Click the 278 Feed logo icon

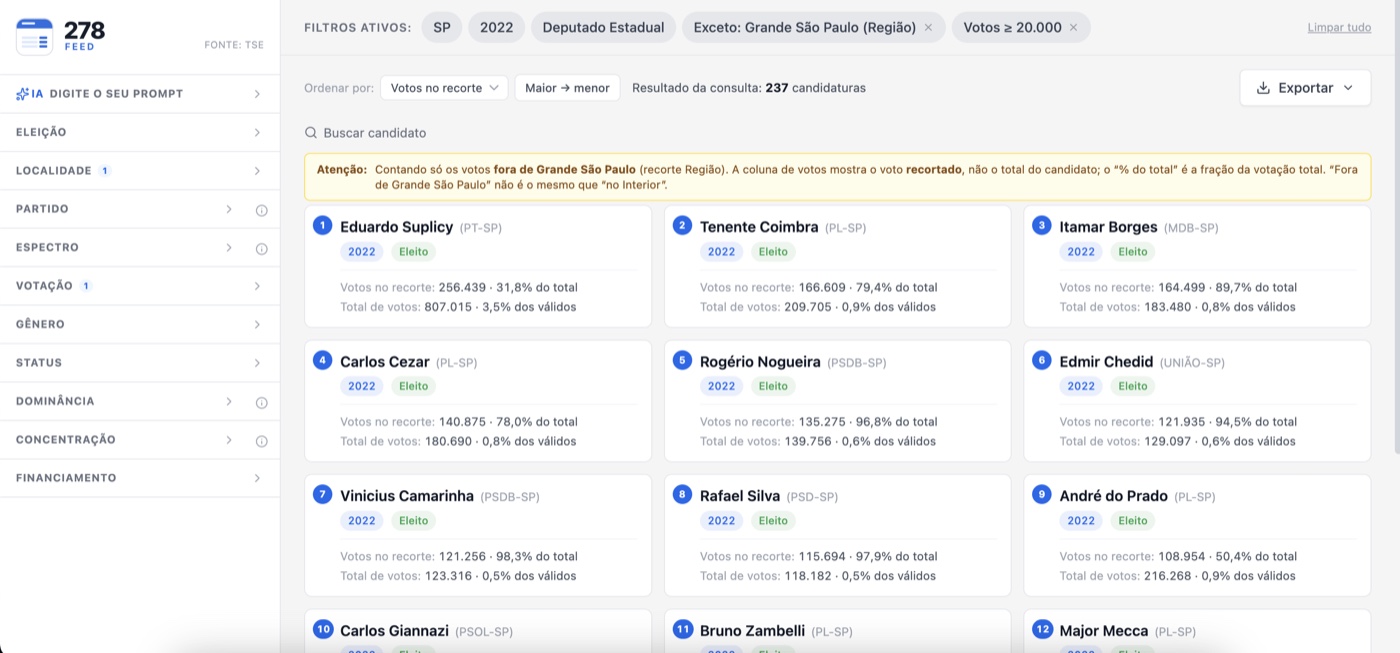pos(35,37)
